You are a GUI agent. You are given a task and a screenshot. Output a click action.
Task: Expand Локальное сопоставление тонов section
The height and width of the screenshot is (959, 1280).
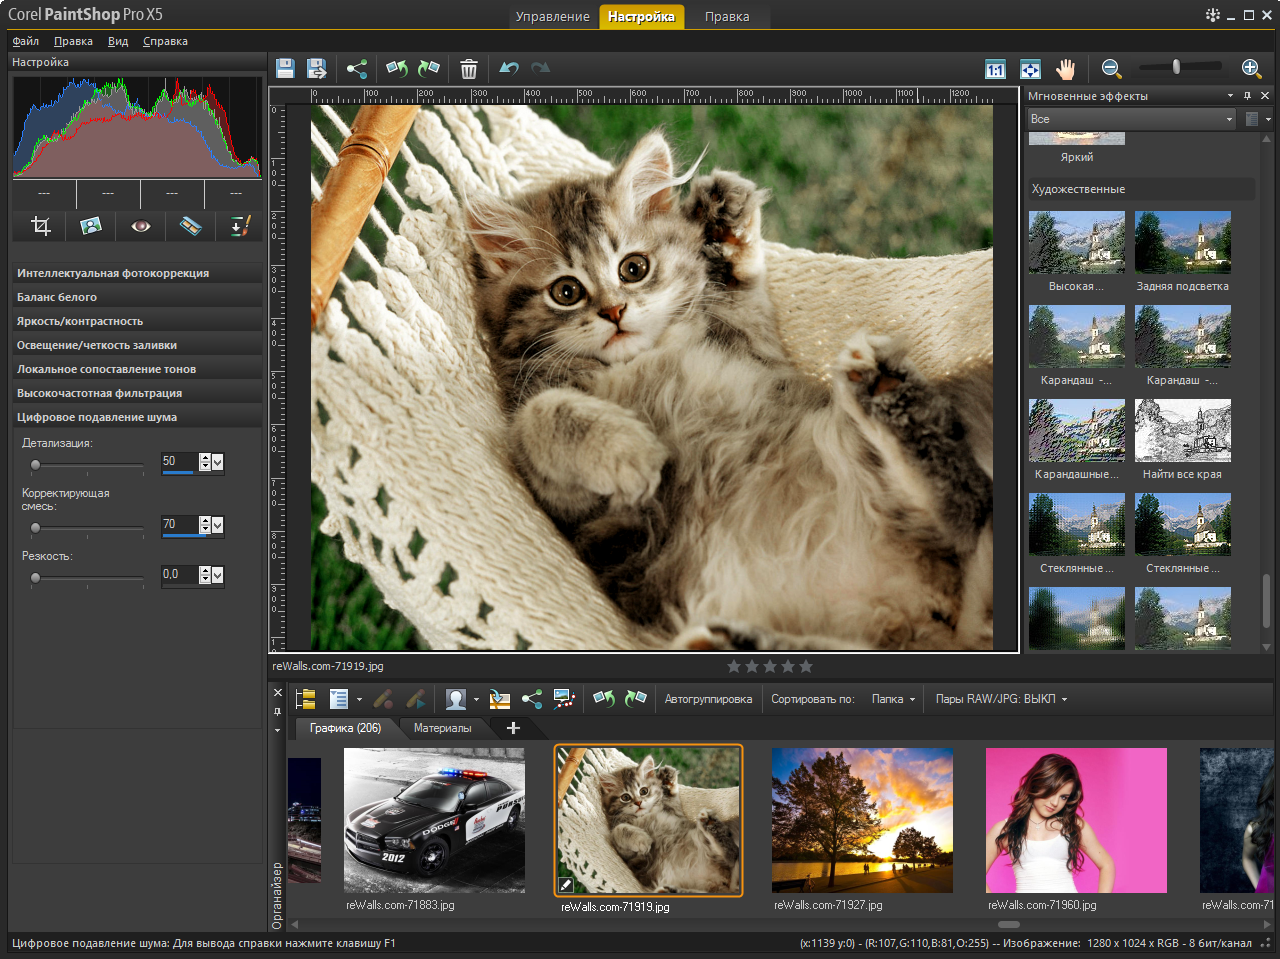[x=137, y=369]
